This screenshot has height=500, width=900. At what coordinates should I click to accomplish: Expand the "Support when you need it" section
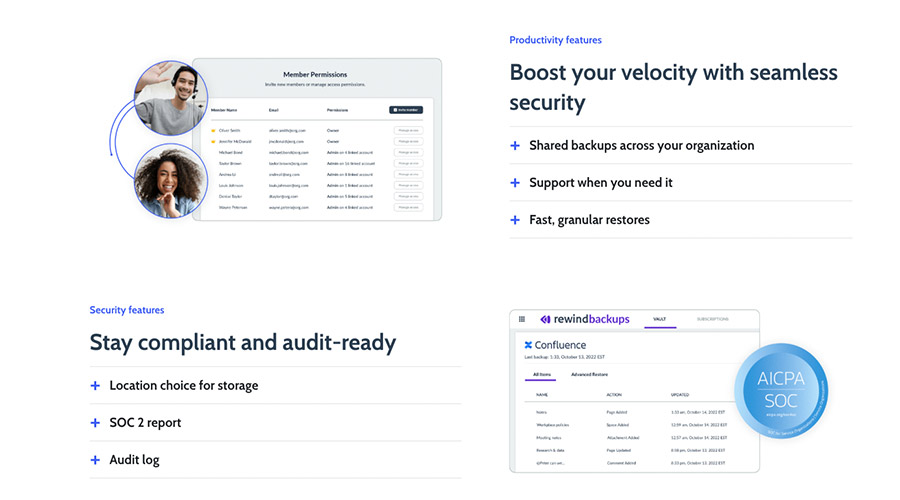point(515,183)
